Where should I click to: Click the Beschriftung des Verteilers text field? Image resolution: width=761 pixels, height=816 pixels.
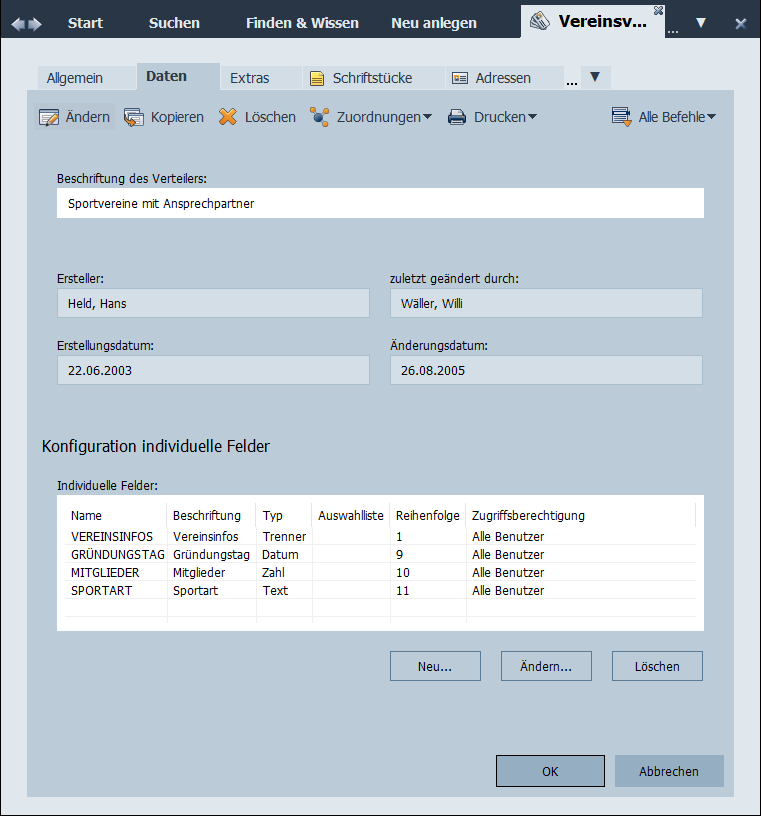coord(380,203)
